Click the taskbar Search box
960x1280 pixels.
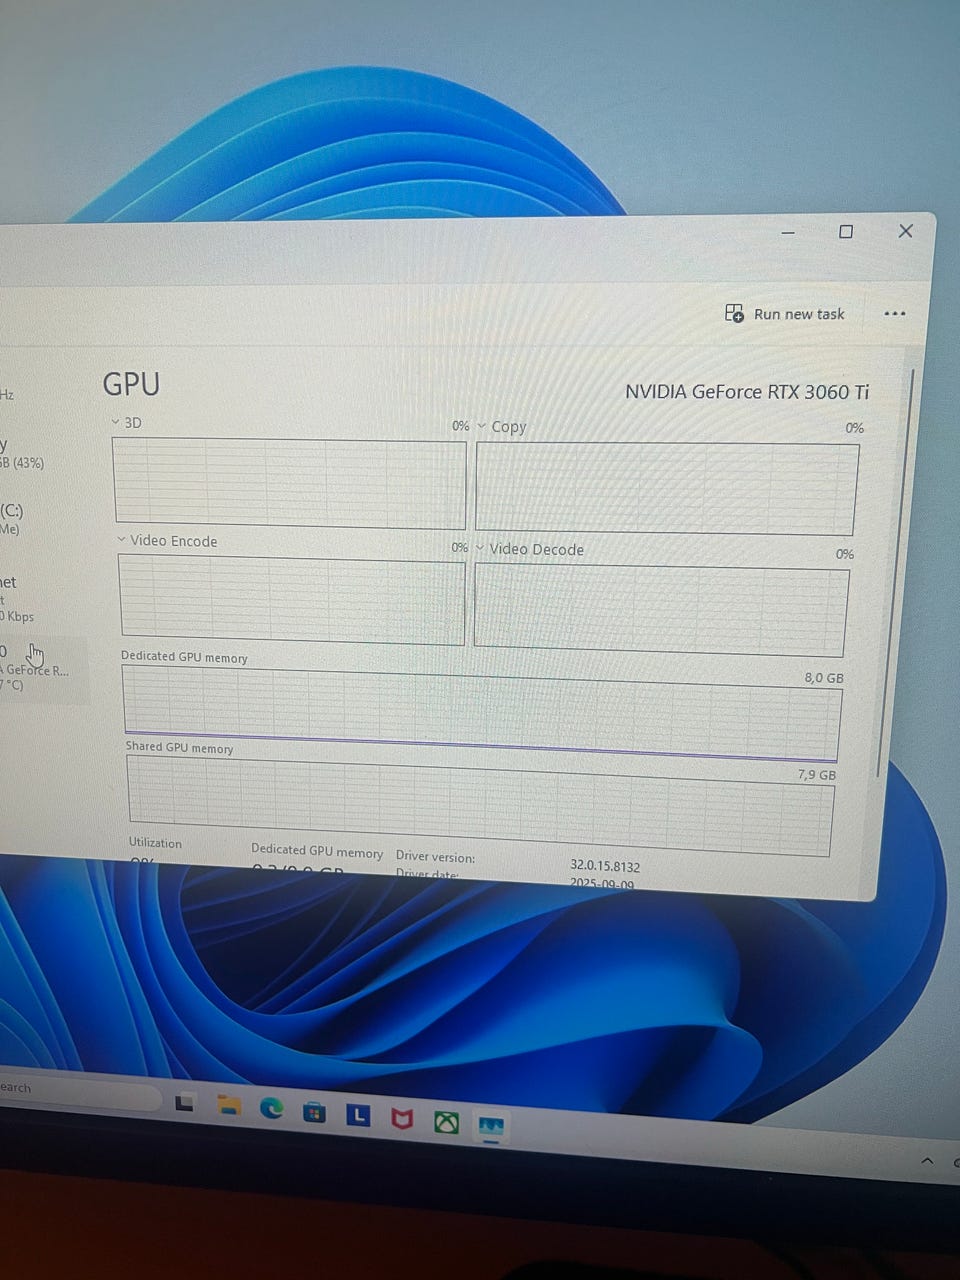[x=75, y=1091]
